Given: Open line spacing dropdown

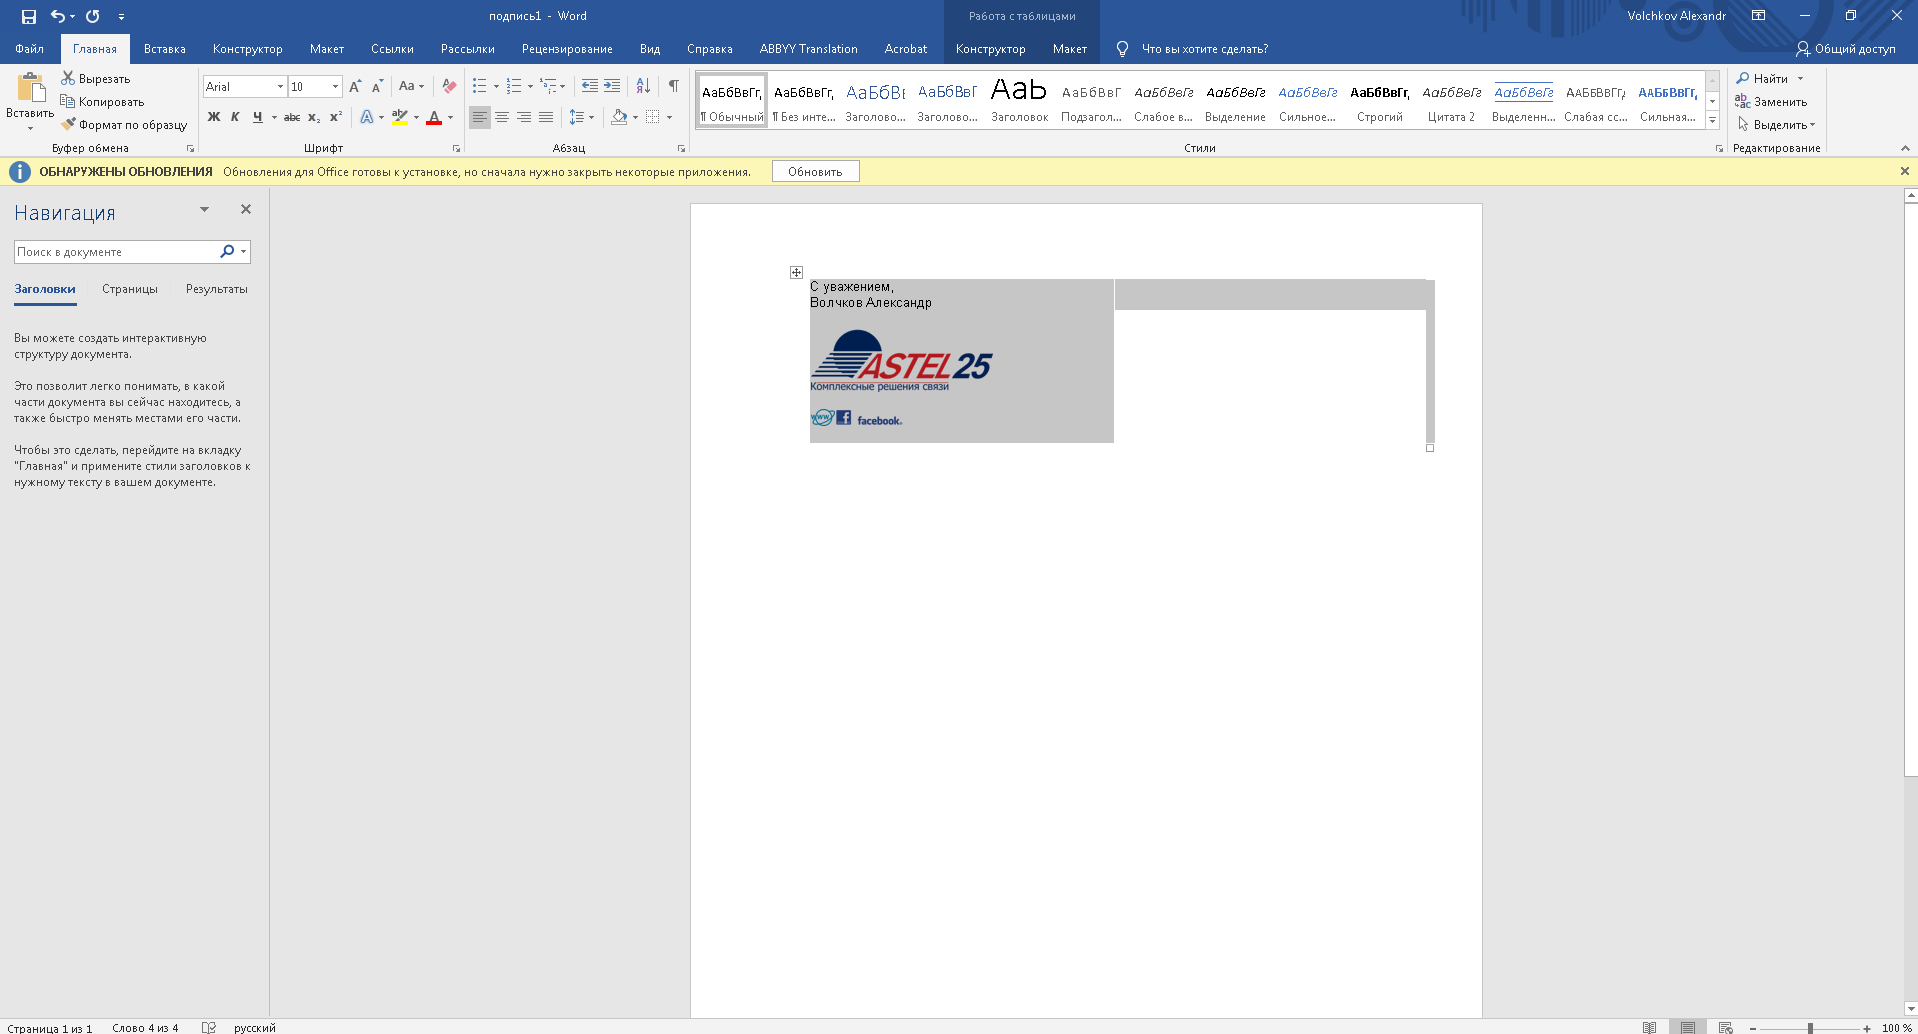Looking at the screenshot, I should [x=582, y=117].
